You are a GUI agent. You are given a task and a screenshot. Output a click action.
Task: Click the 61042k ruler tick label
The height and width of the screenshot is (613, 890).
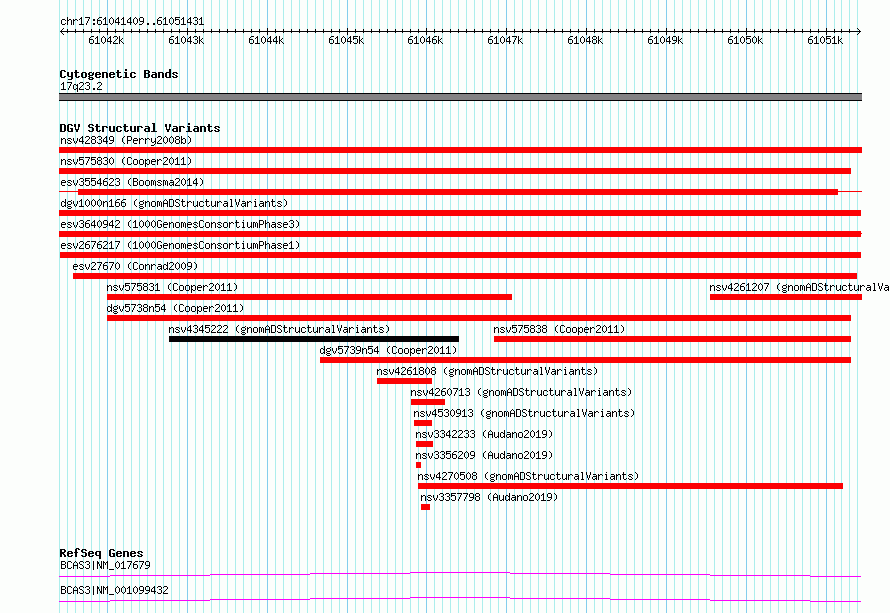point(106,40)
